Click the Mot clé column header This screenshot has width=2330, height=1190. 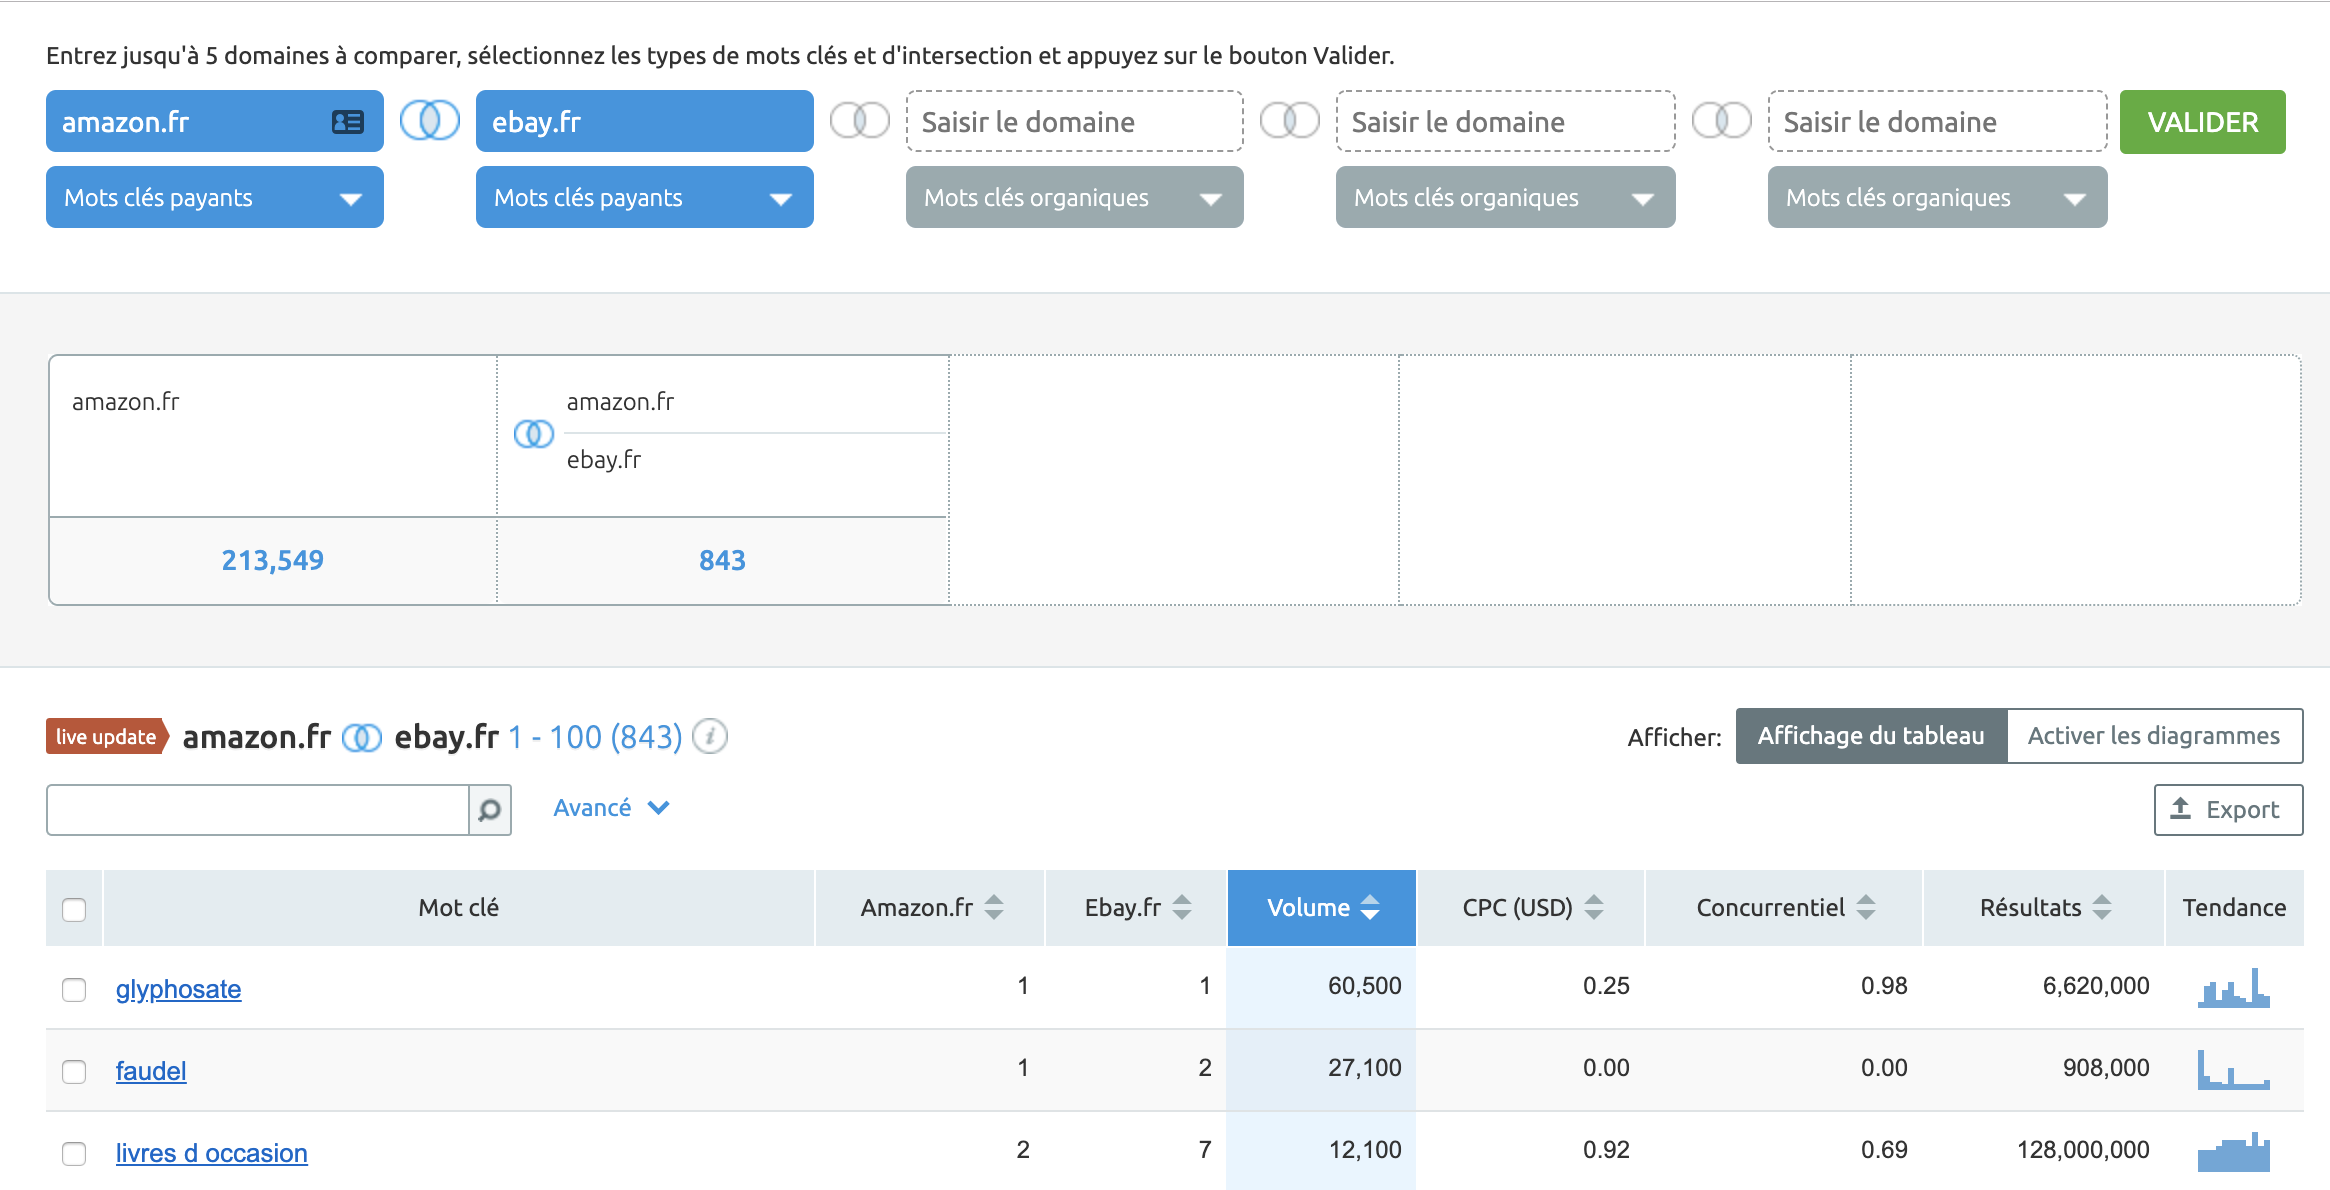[x=459, y=908]
